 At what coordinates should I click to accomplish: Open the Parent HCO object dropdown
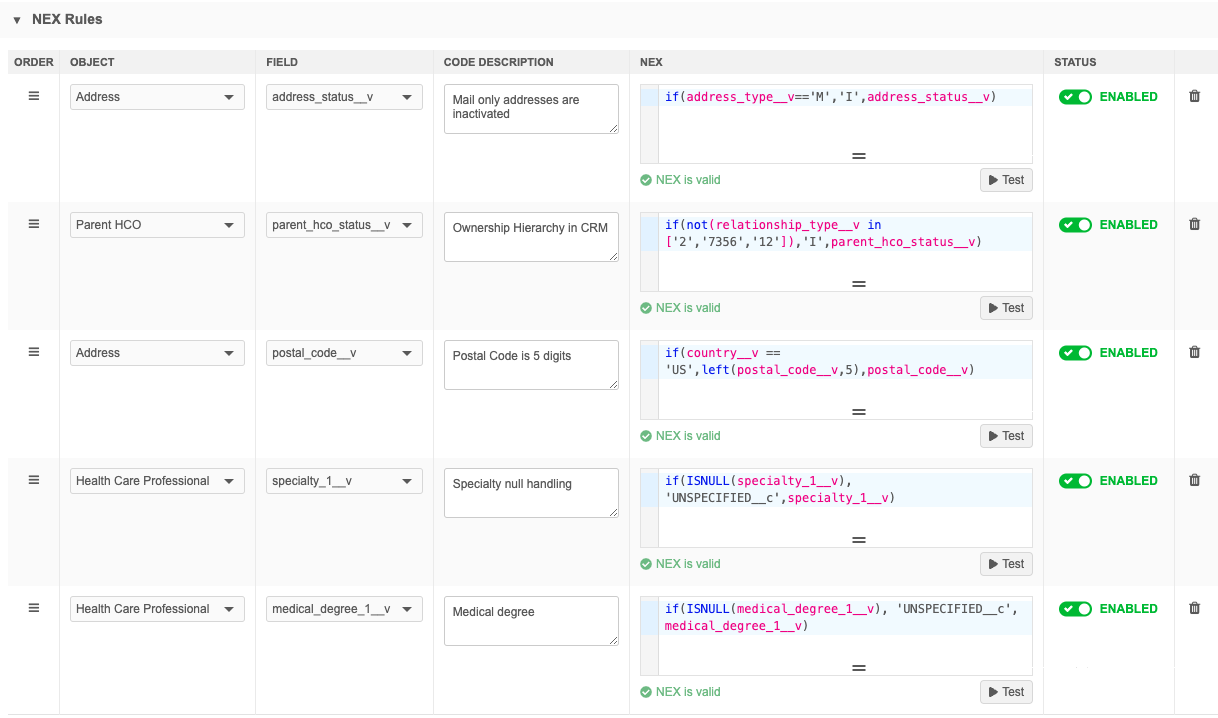click(x=157, y=225)
